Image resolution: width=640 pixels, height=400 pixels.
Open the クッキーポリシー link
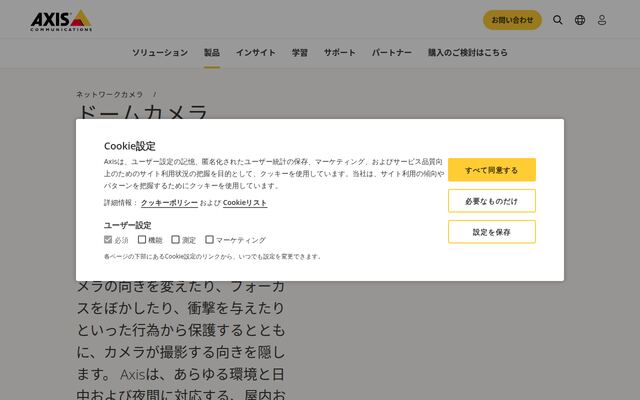[x=169, y=203]
